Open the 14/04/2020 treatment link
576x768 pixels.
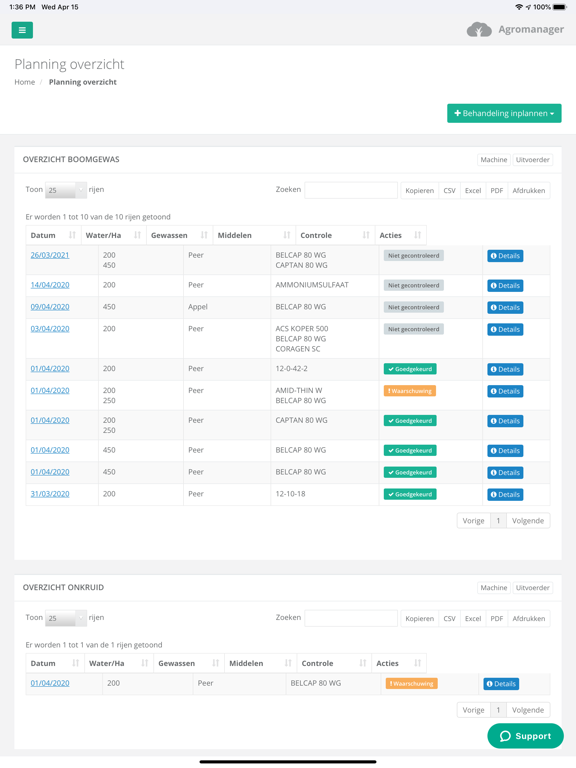[50, 285]
